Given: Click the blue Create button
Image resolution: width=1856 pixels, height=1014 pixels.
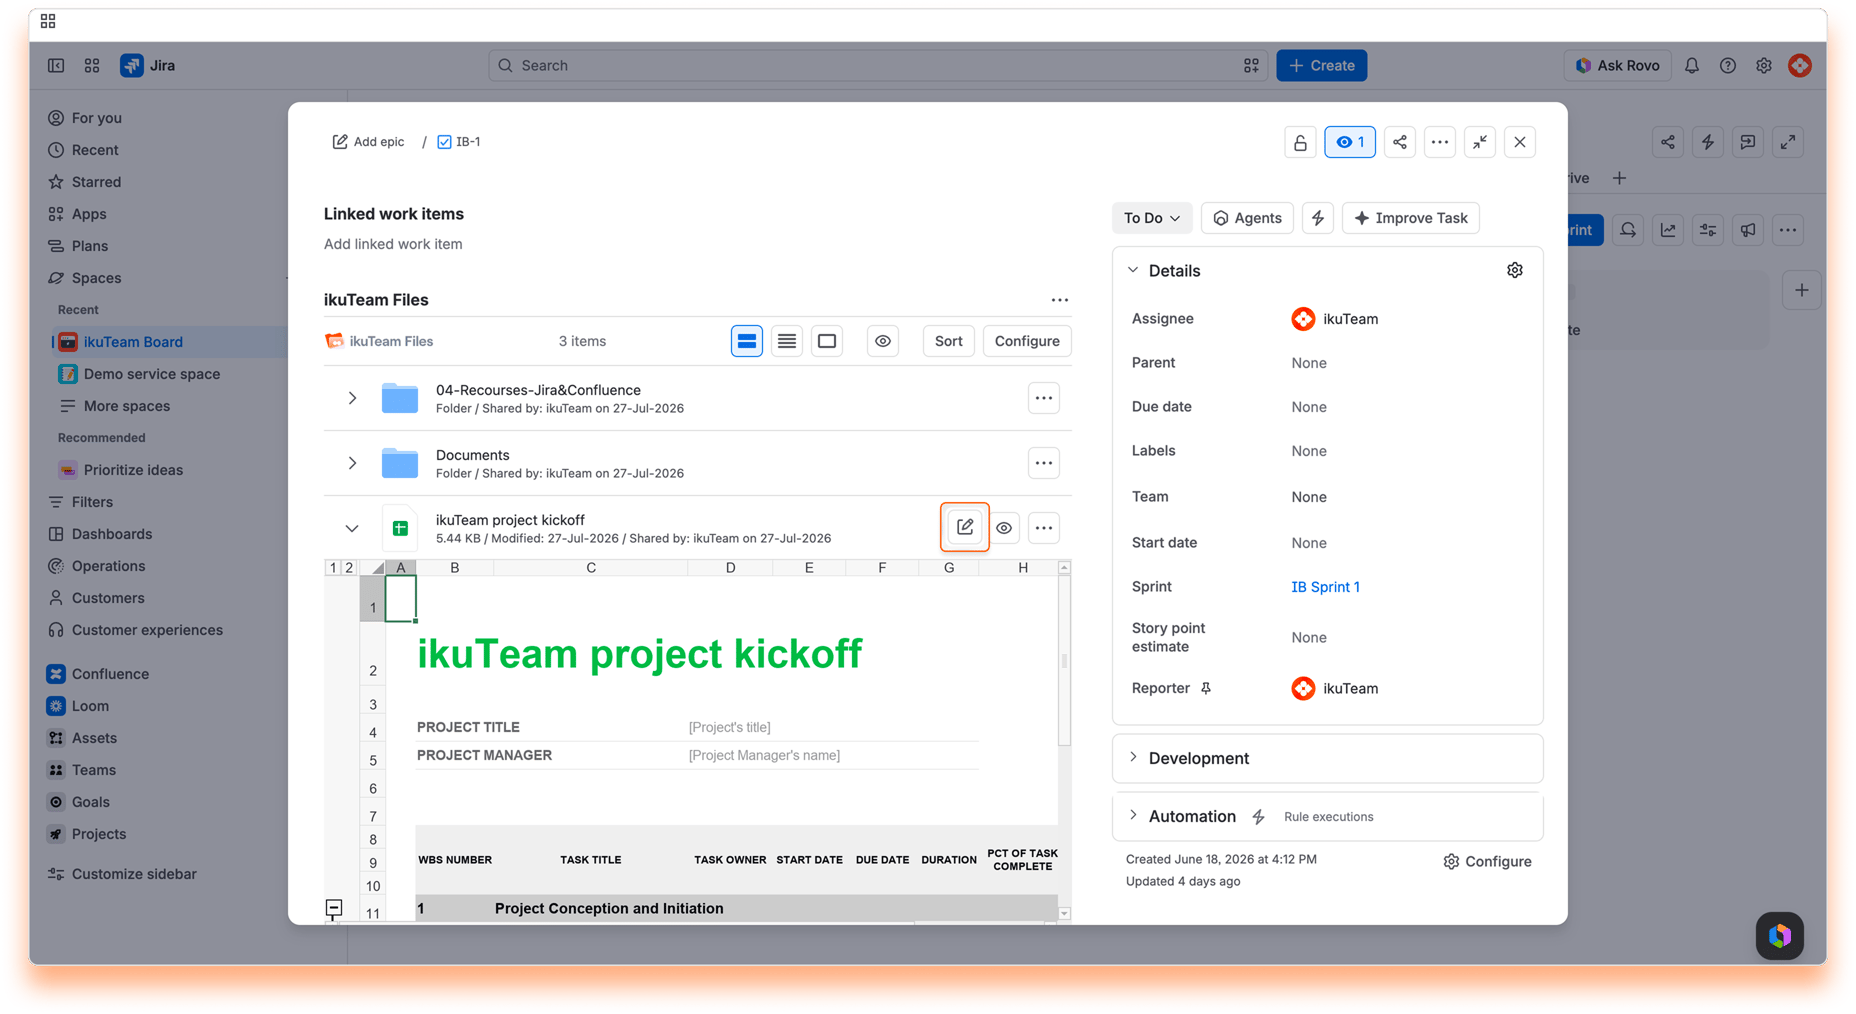Looking at the screenshot, I should [1321, 65].
